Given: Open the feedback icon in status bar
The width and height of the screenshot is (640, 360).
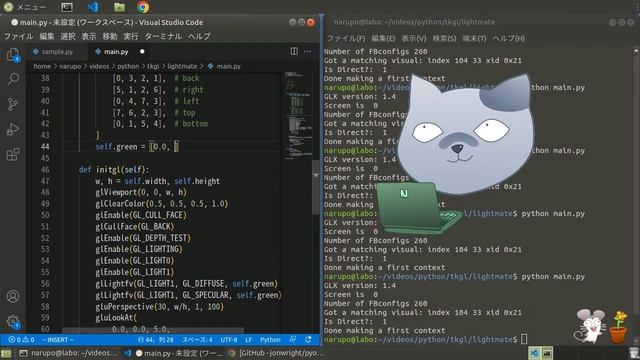Looking at the screenshot, I should point(293,340).
